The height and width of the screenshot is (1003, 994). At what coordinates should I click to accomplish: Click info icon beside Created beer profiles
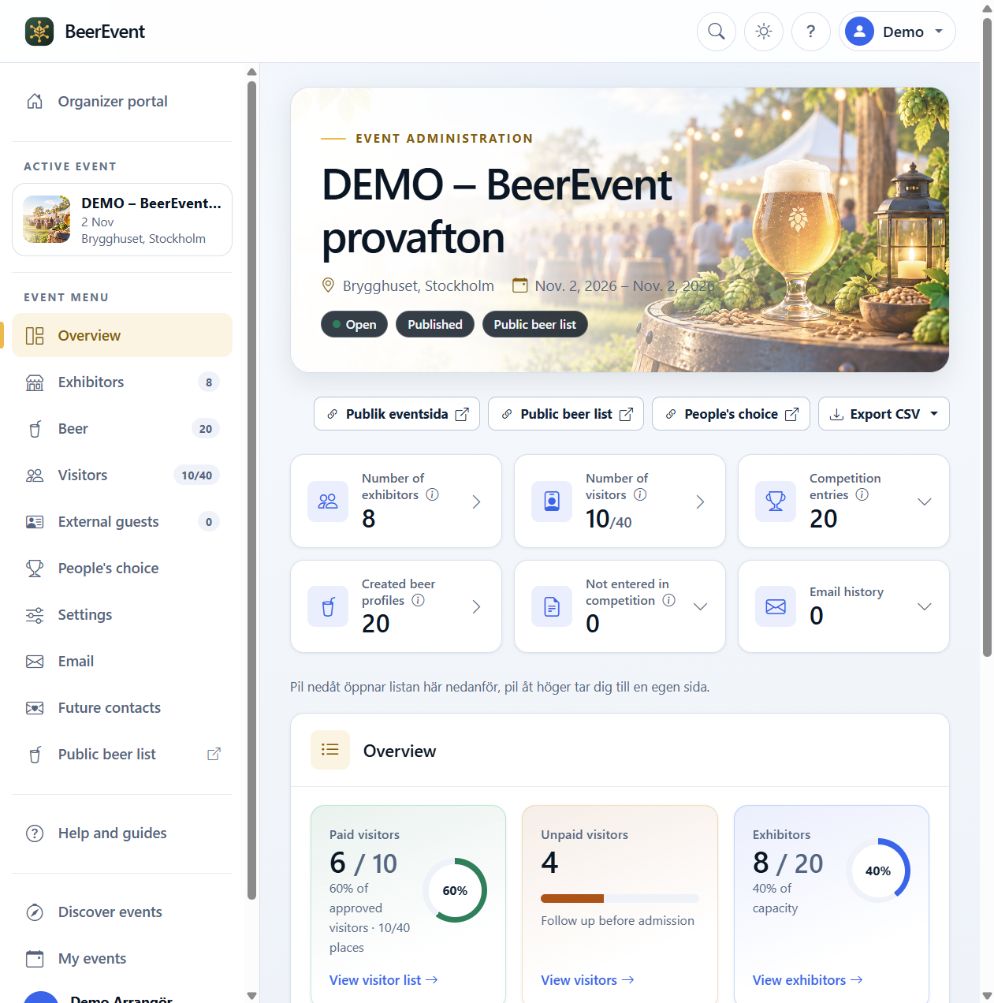coord(418,600)
